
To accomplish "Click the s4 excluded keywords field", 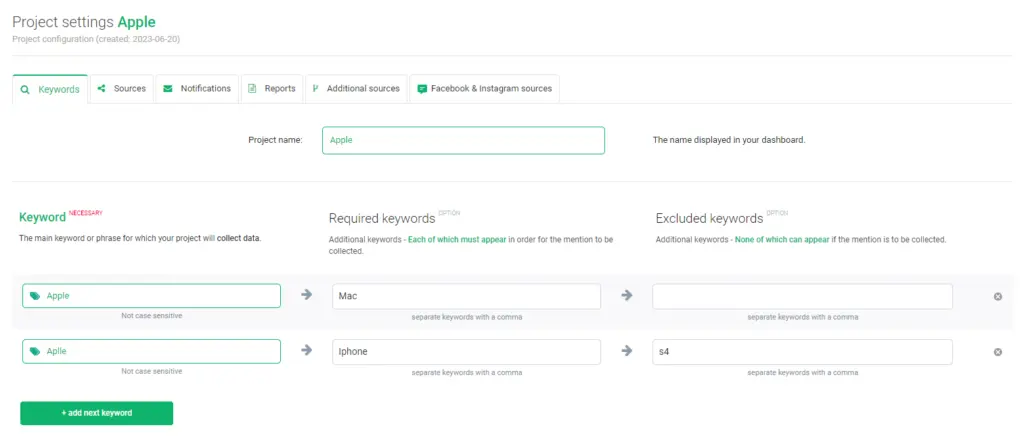I will [802, 352].
